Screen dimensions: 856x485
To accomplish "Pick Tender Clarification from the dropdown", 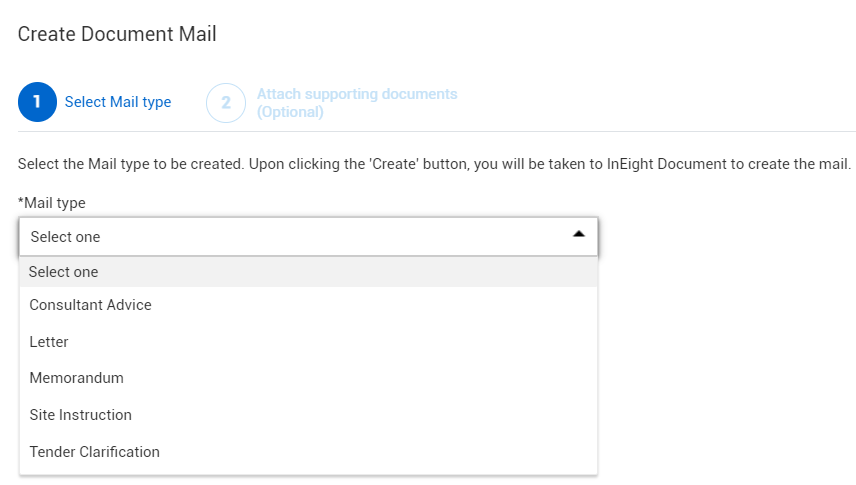I will 95,452.
